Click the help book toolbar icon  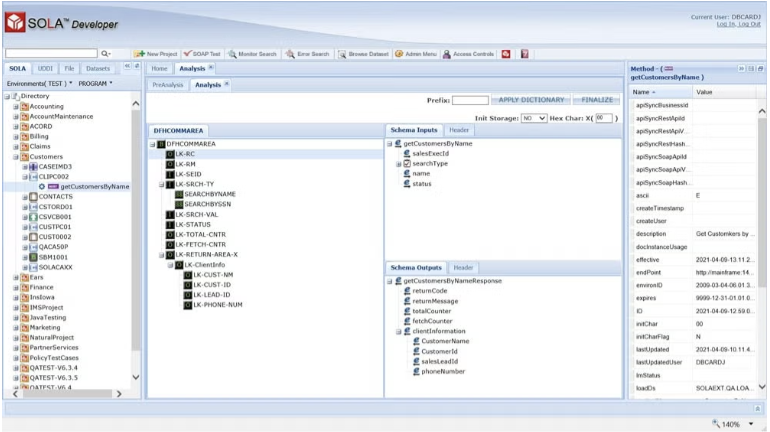click(524, 54)
